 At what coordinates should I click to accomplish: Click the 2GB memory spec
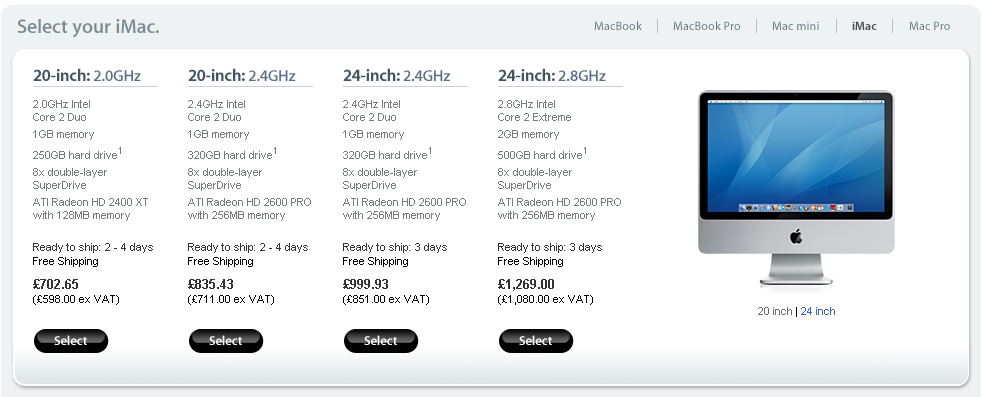point(528,134)
